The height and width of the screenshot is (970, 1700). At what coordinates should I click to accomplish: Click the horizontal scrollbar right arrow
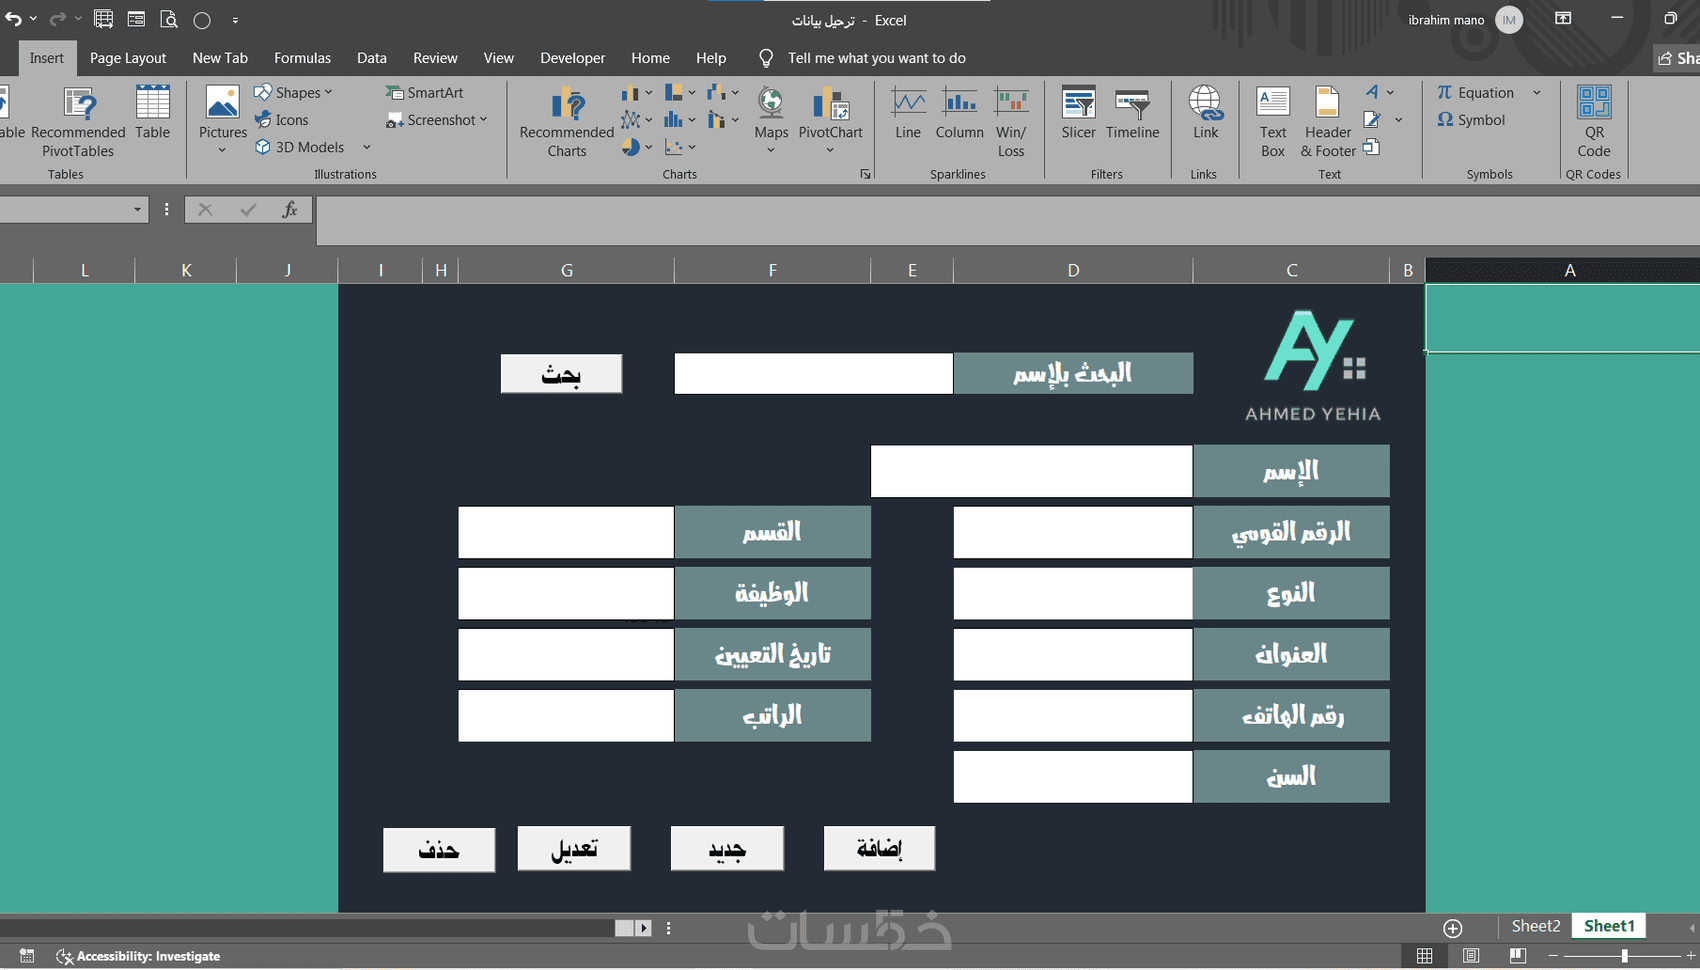tap(644, 928)
